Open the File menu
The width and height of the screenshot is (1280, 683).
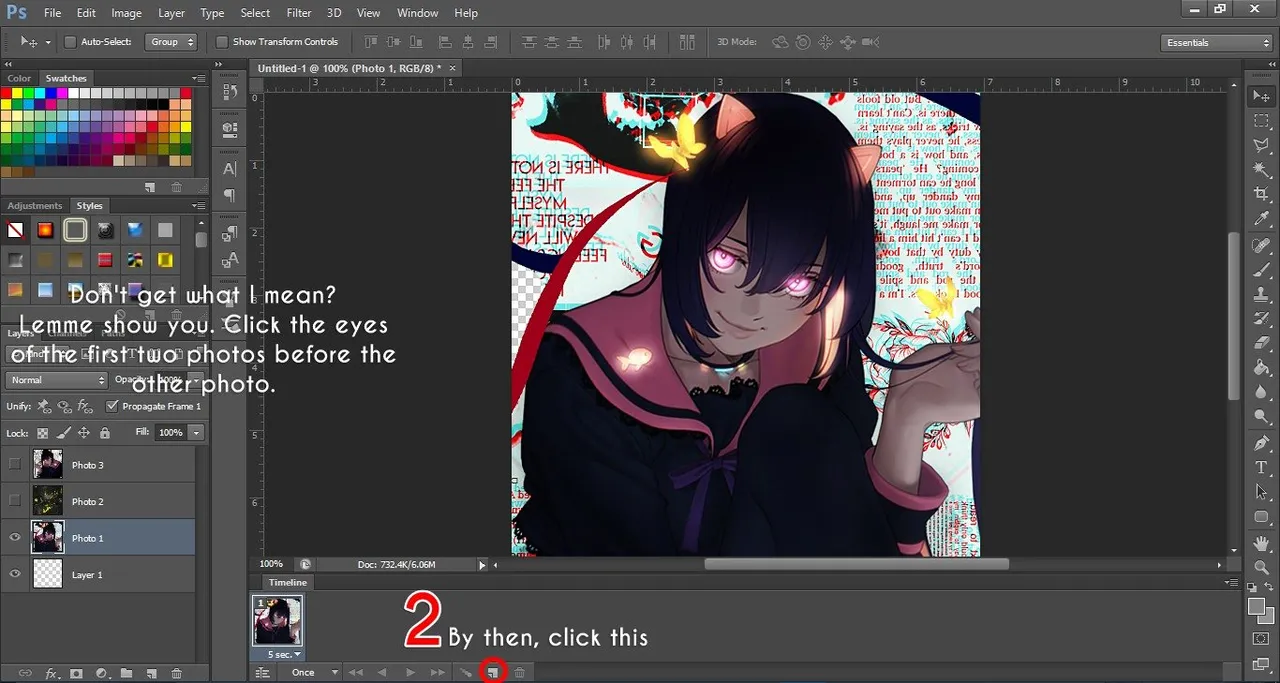pyautogui.click(x=52, y=13)
